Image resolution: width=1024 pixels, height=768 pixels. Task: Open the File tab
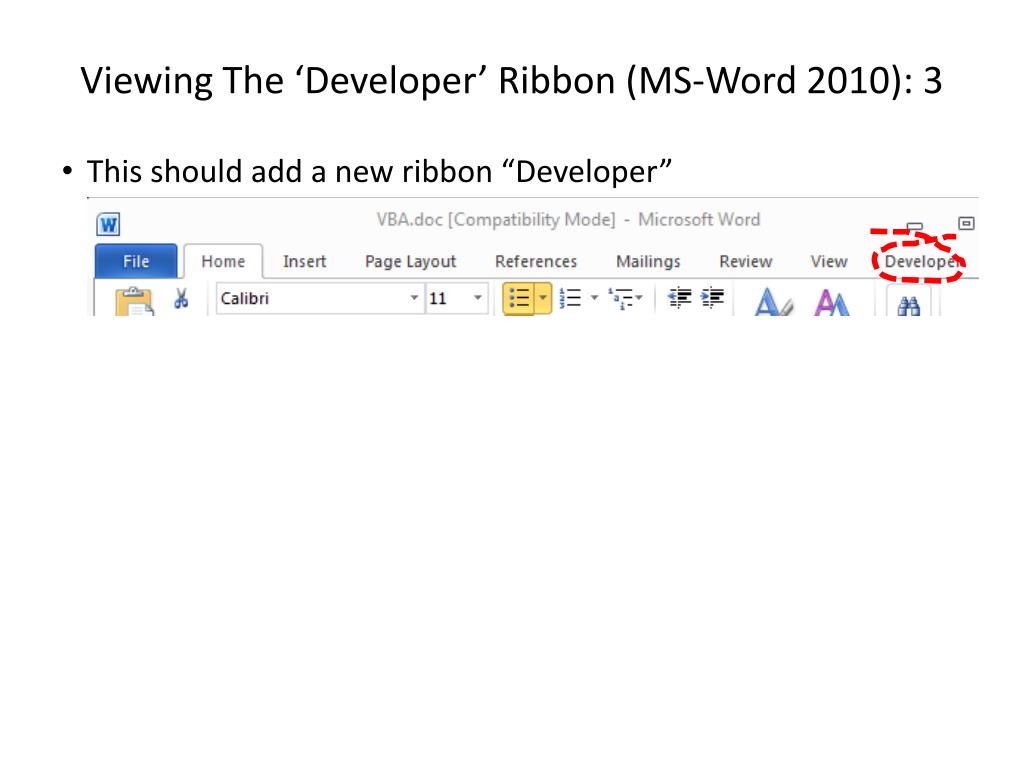click(x=136, y=261)
